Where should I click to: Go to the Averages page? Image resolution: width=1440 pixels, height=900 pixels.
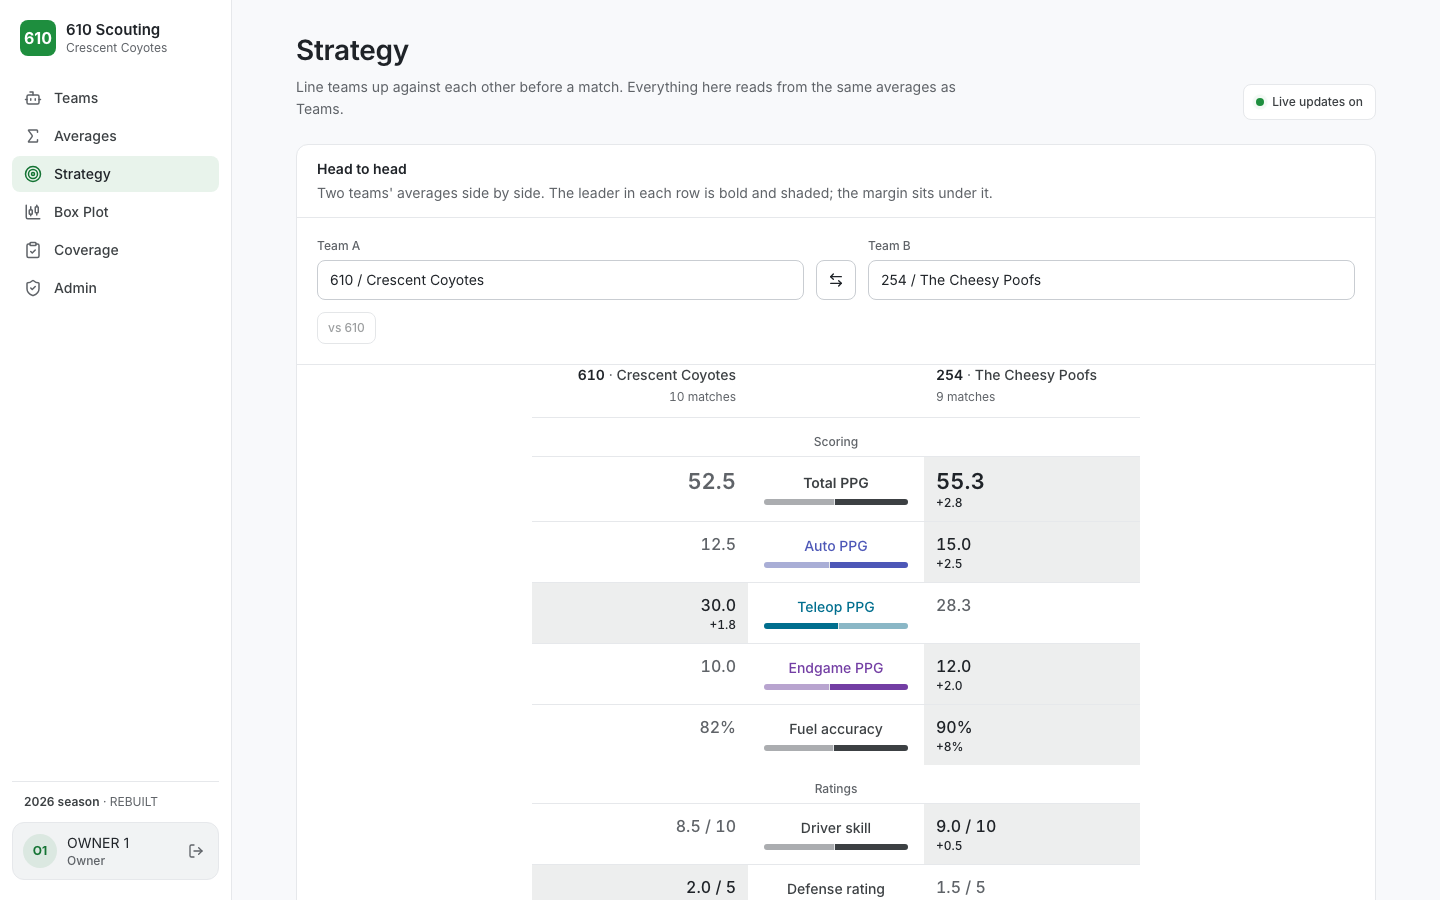(x=115, y=136)
